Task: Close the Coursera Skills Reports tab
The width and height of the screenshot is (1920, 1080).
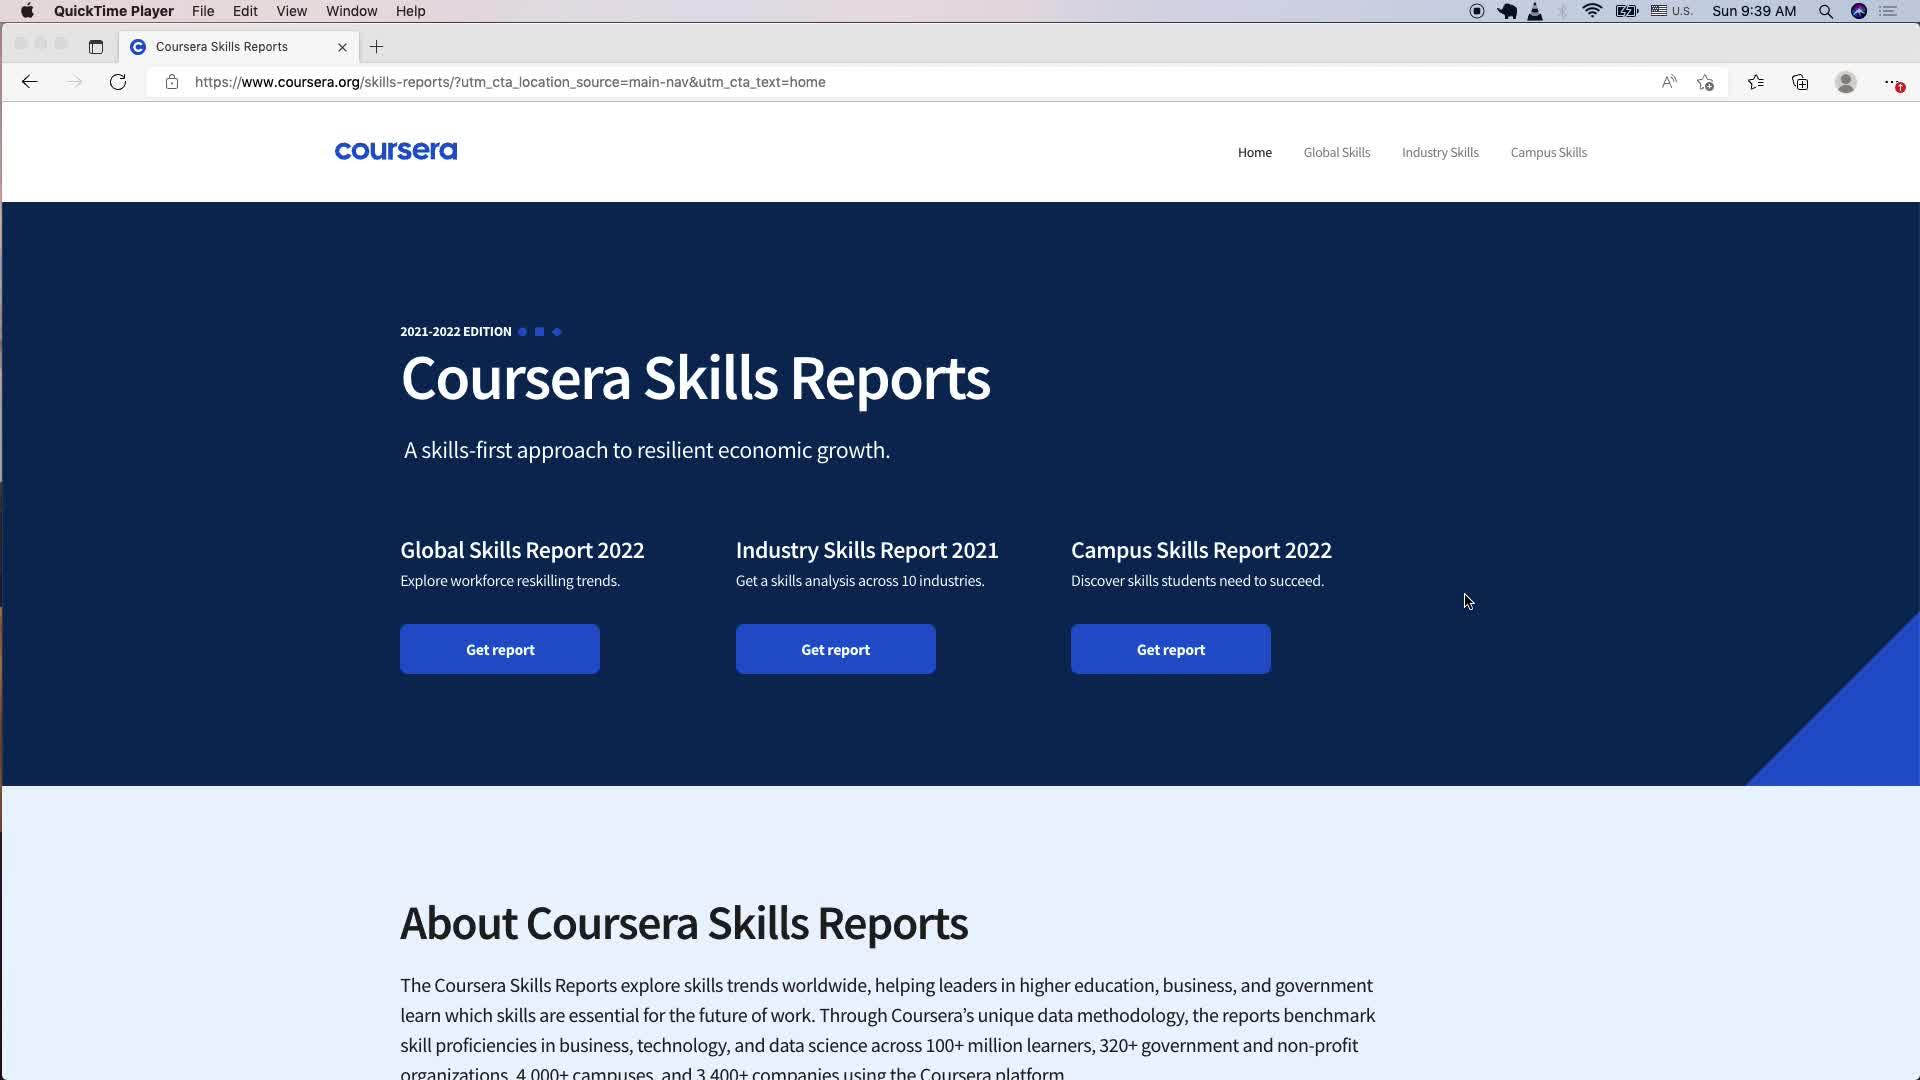Action: click(342, 47)
